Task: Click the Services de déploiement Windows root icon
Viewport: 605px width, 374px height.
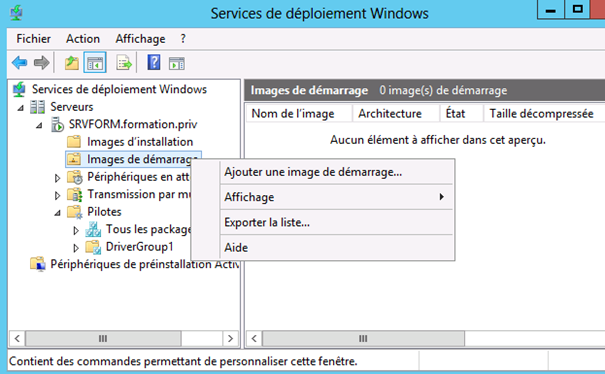Action: (x=19, y=90)
